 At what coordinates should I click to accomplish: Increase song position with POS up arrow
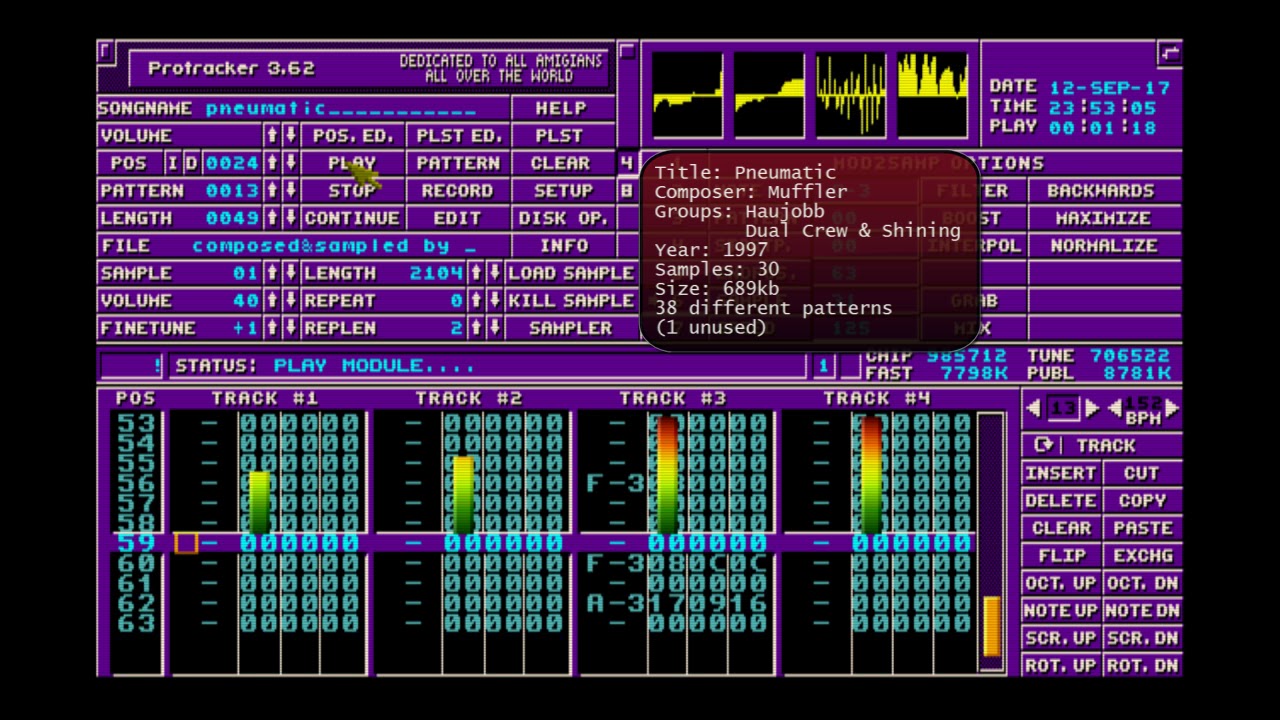[x=272, y=163]
